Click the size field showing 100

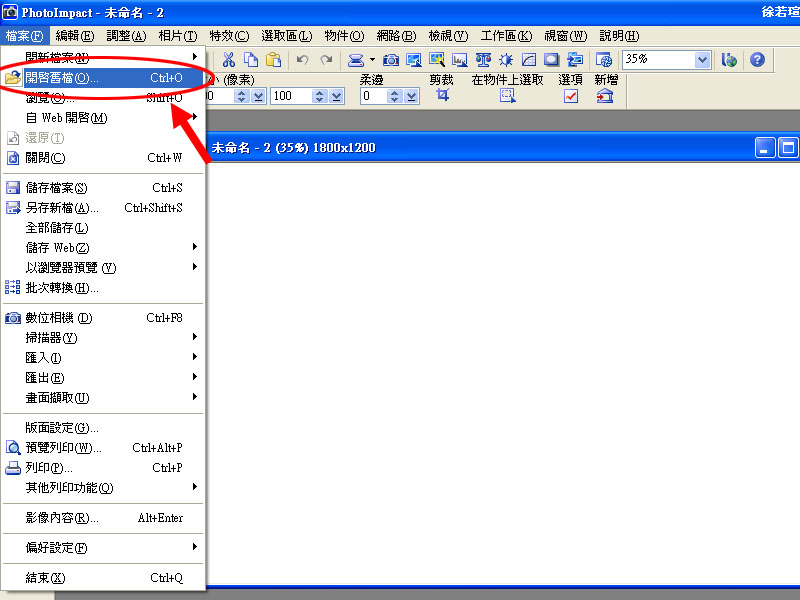point(290,96)
